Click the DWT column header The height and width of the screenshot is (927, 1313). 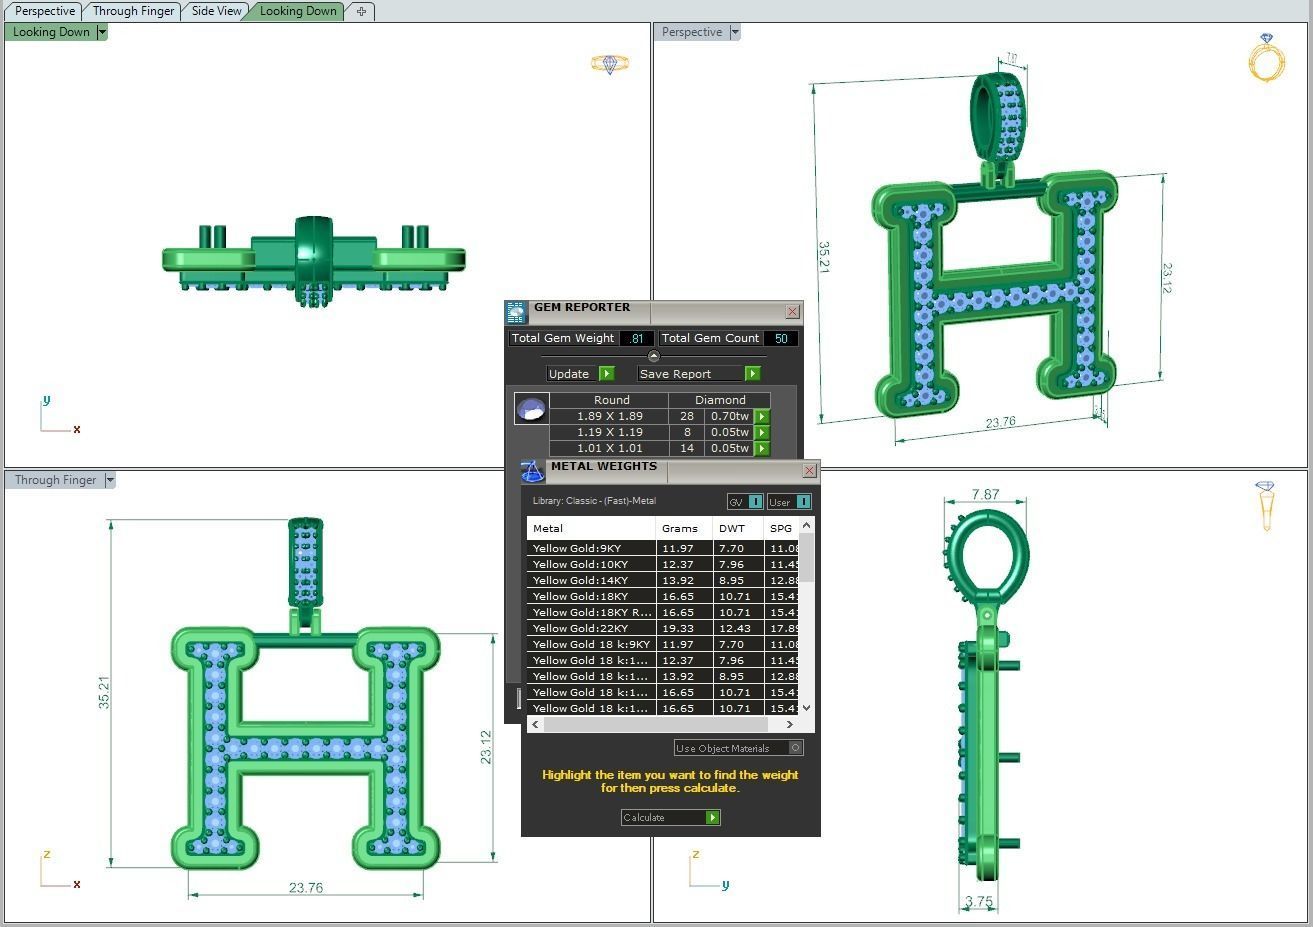coord(738,528)
